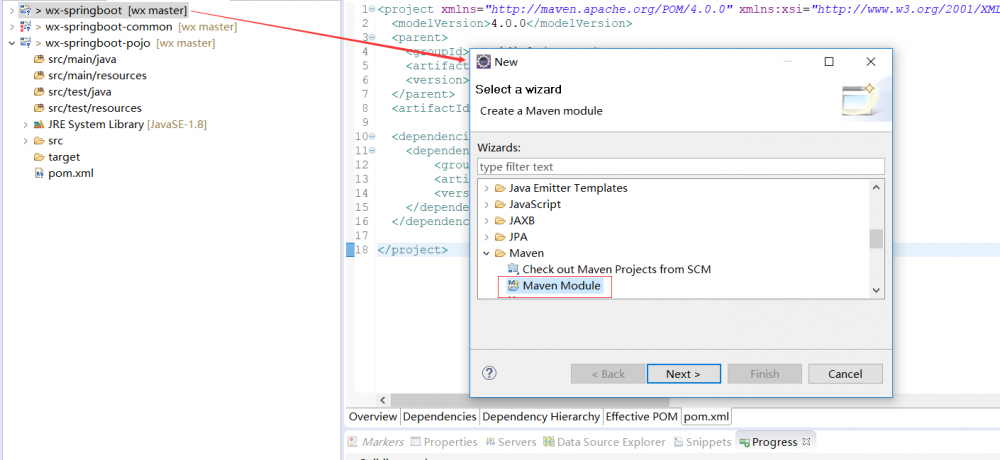Expand the wx-springboot-common project node
This screenshot has width=1000, height=460.
[x=11, y=27]
